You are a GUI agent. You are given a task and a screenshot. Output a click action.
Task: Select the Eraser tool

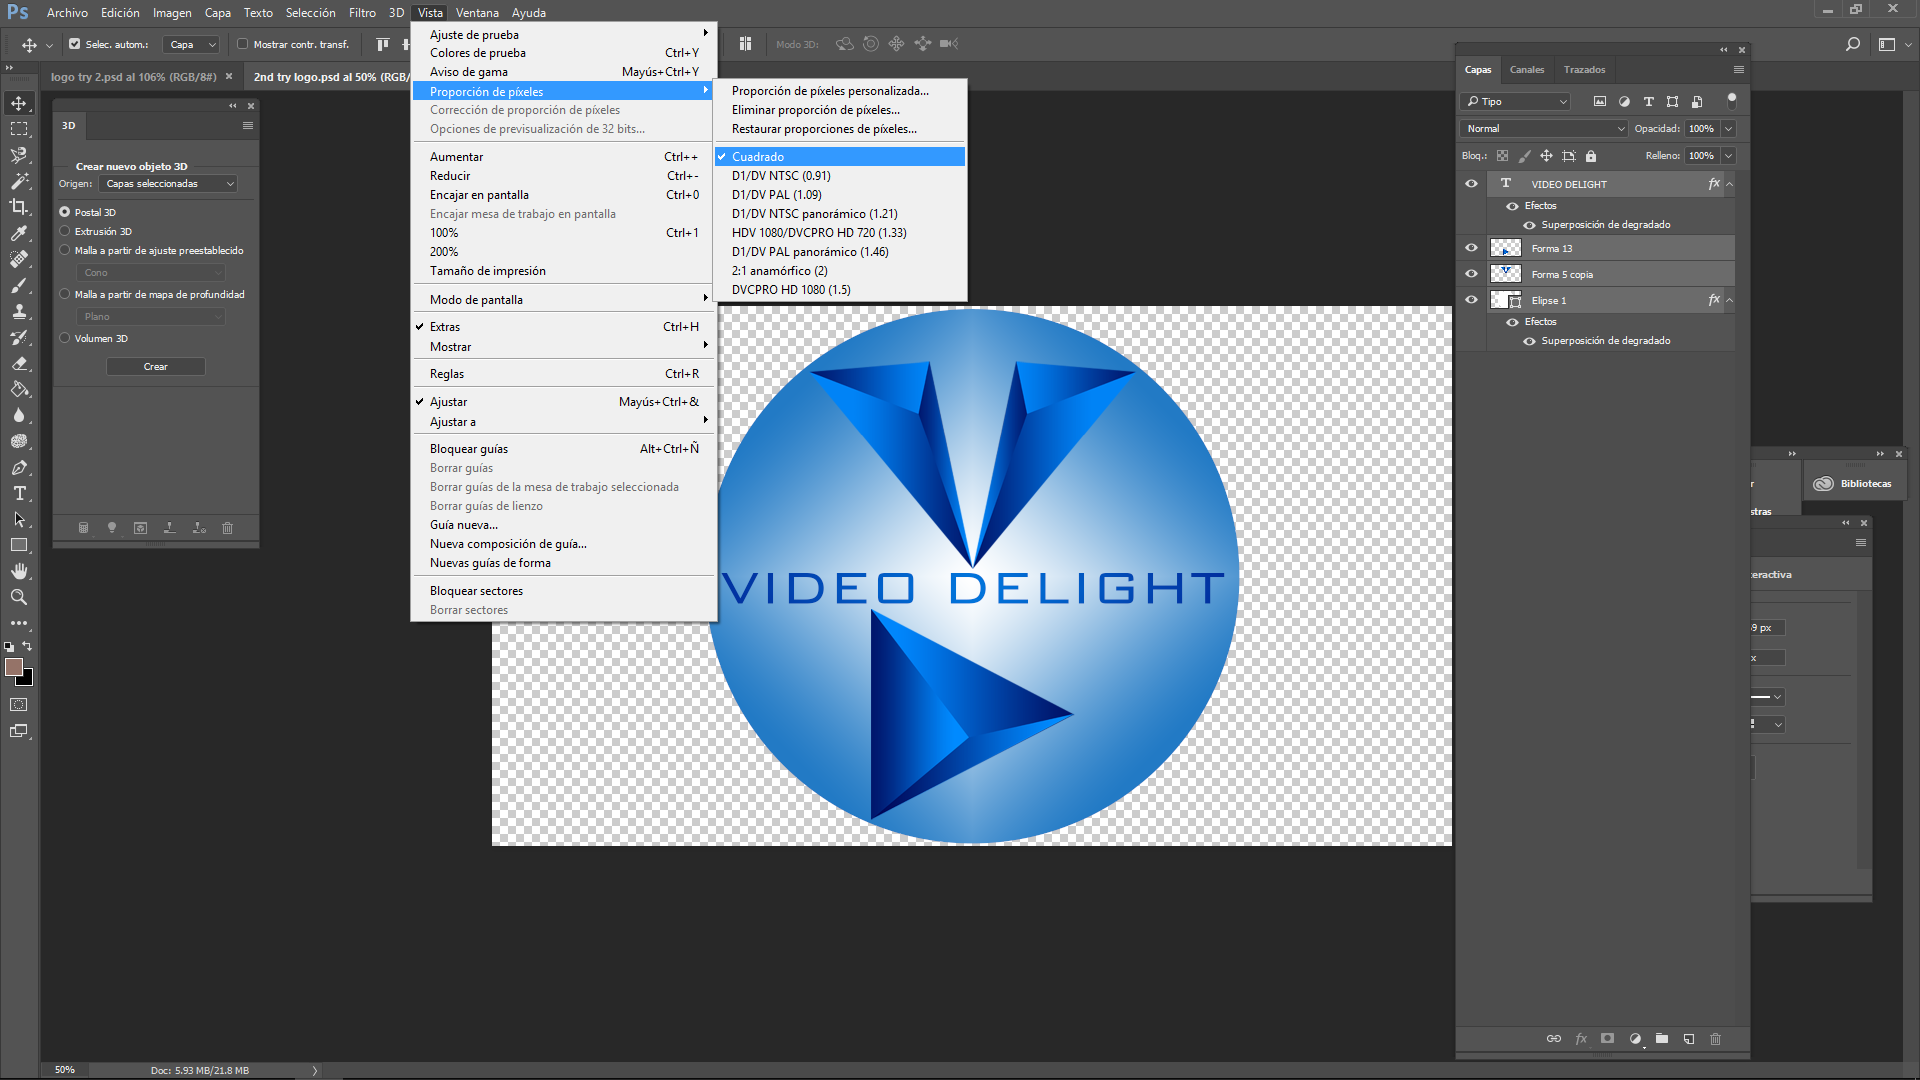click(19, 363)
